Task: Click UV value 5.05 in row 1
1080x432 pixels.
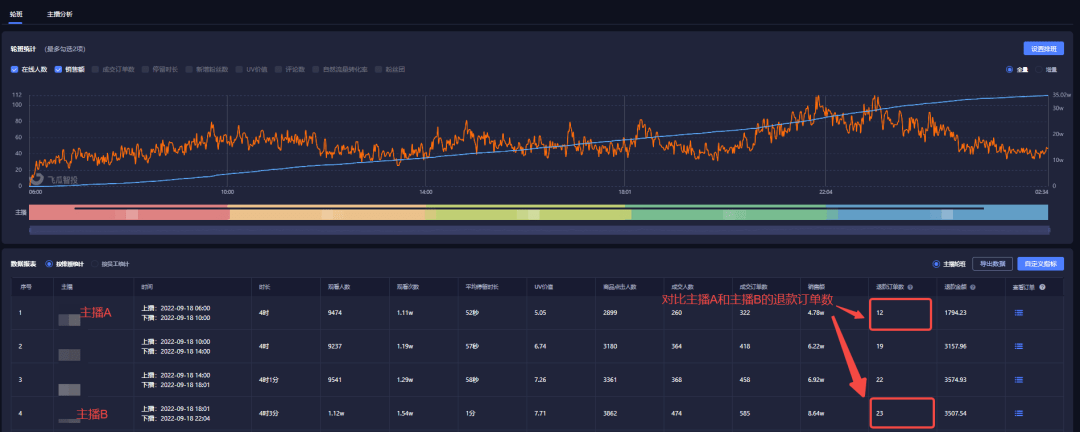Action: (x=541, y=313)
